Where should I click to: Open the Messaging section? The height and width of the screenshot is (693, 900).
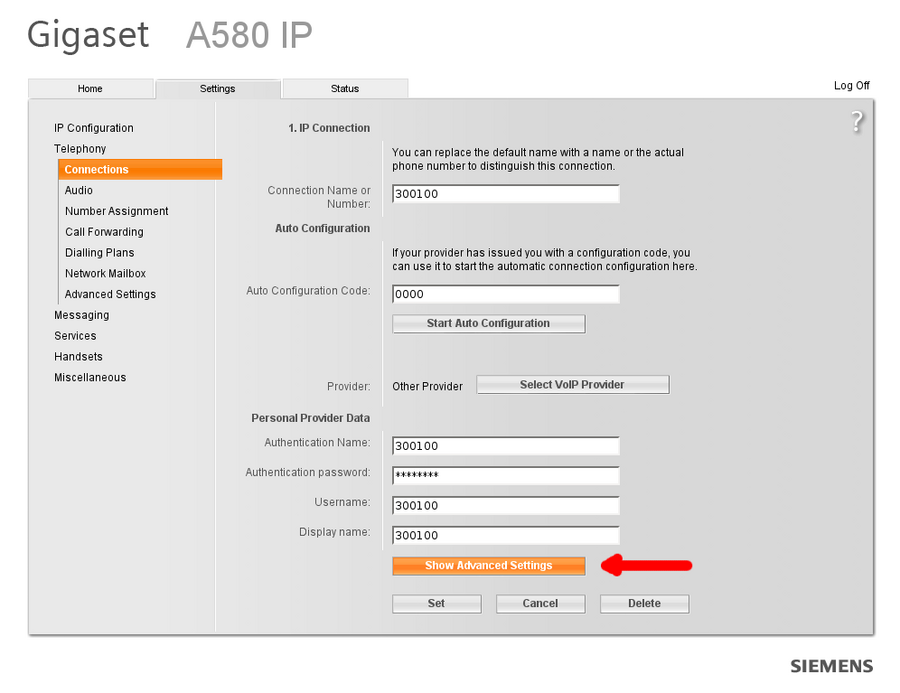(81, 315)
